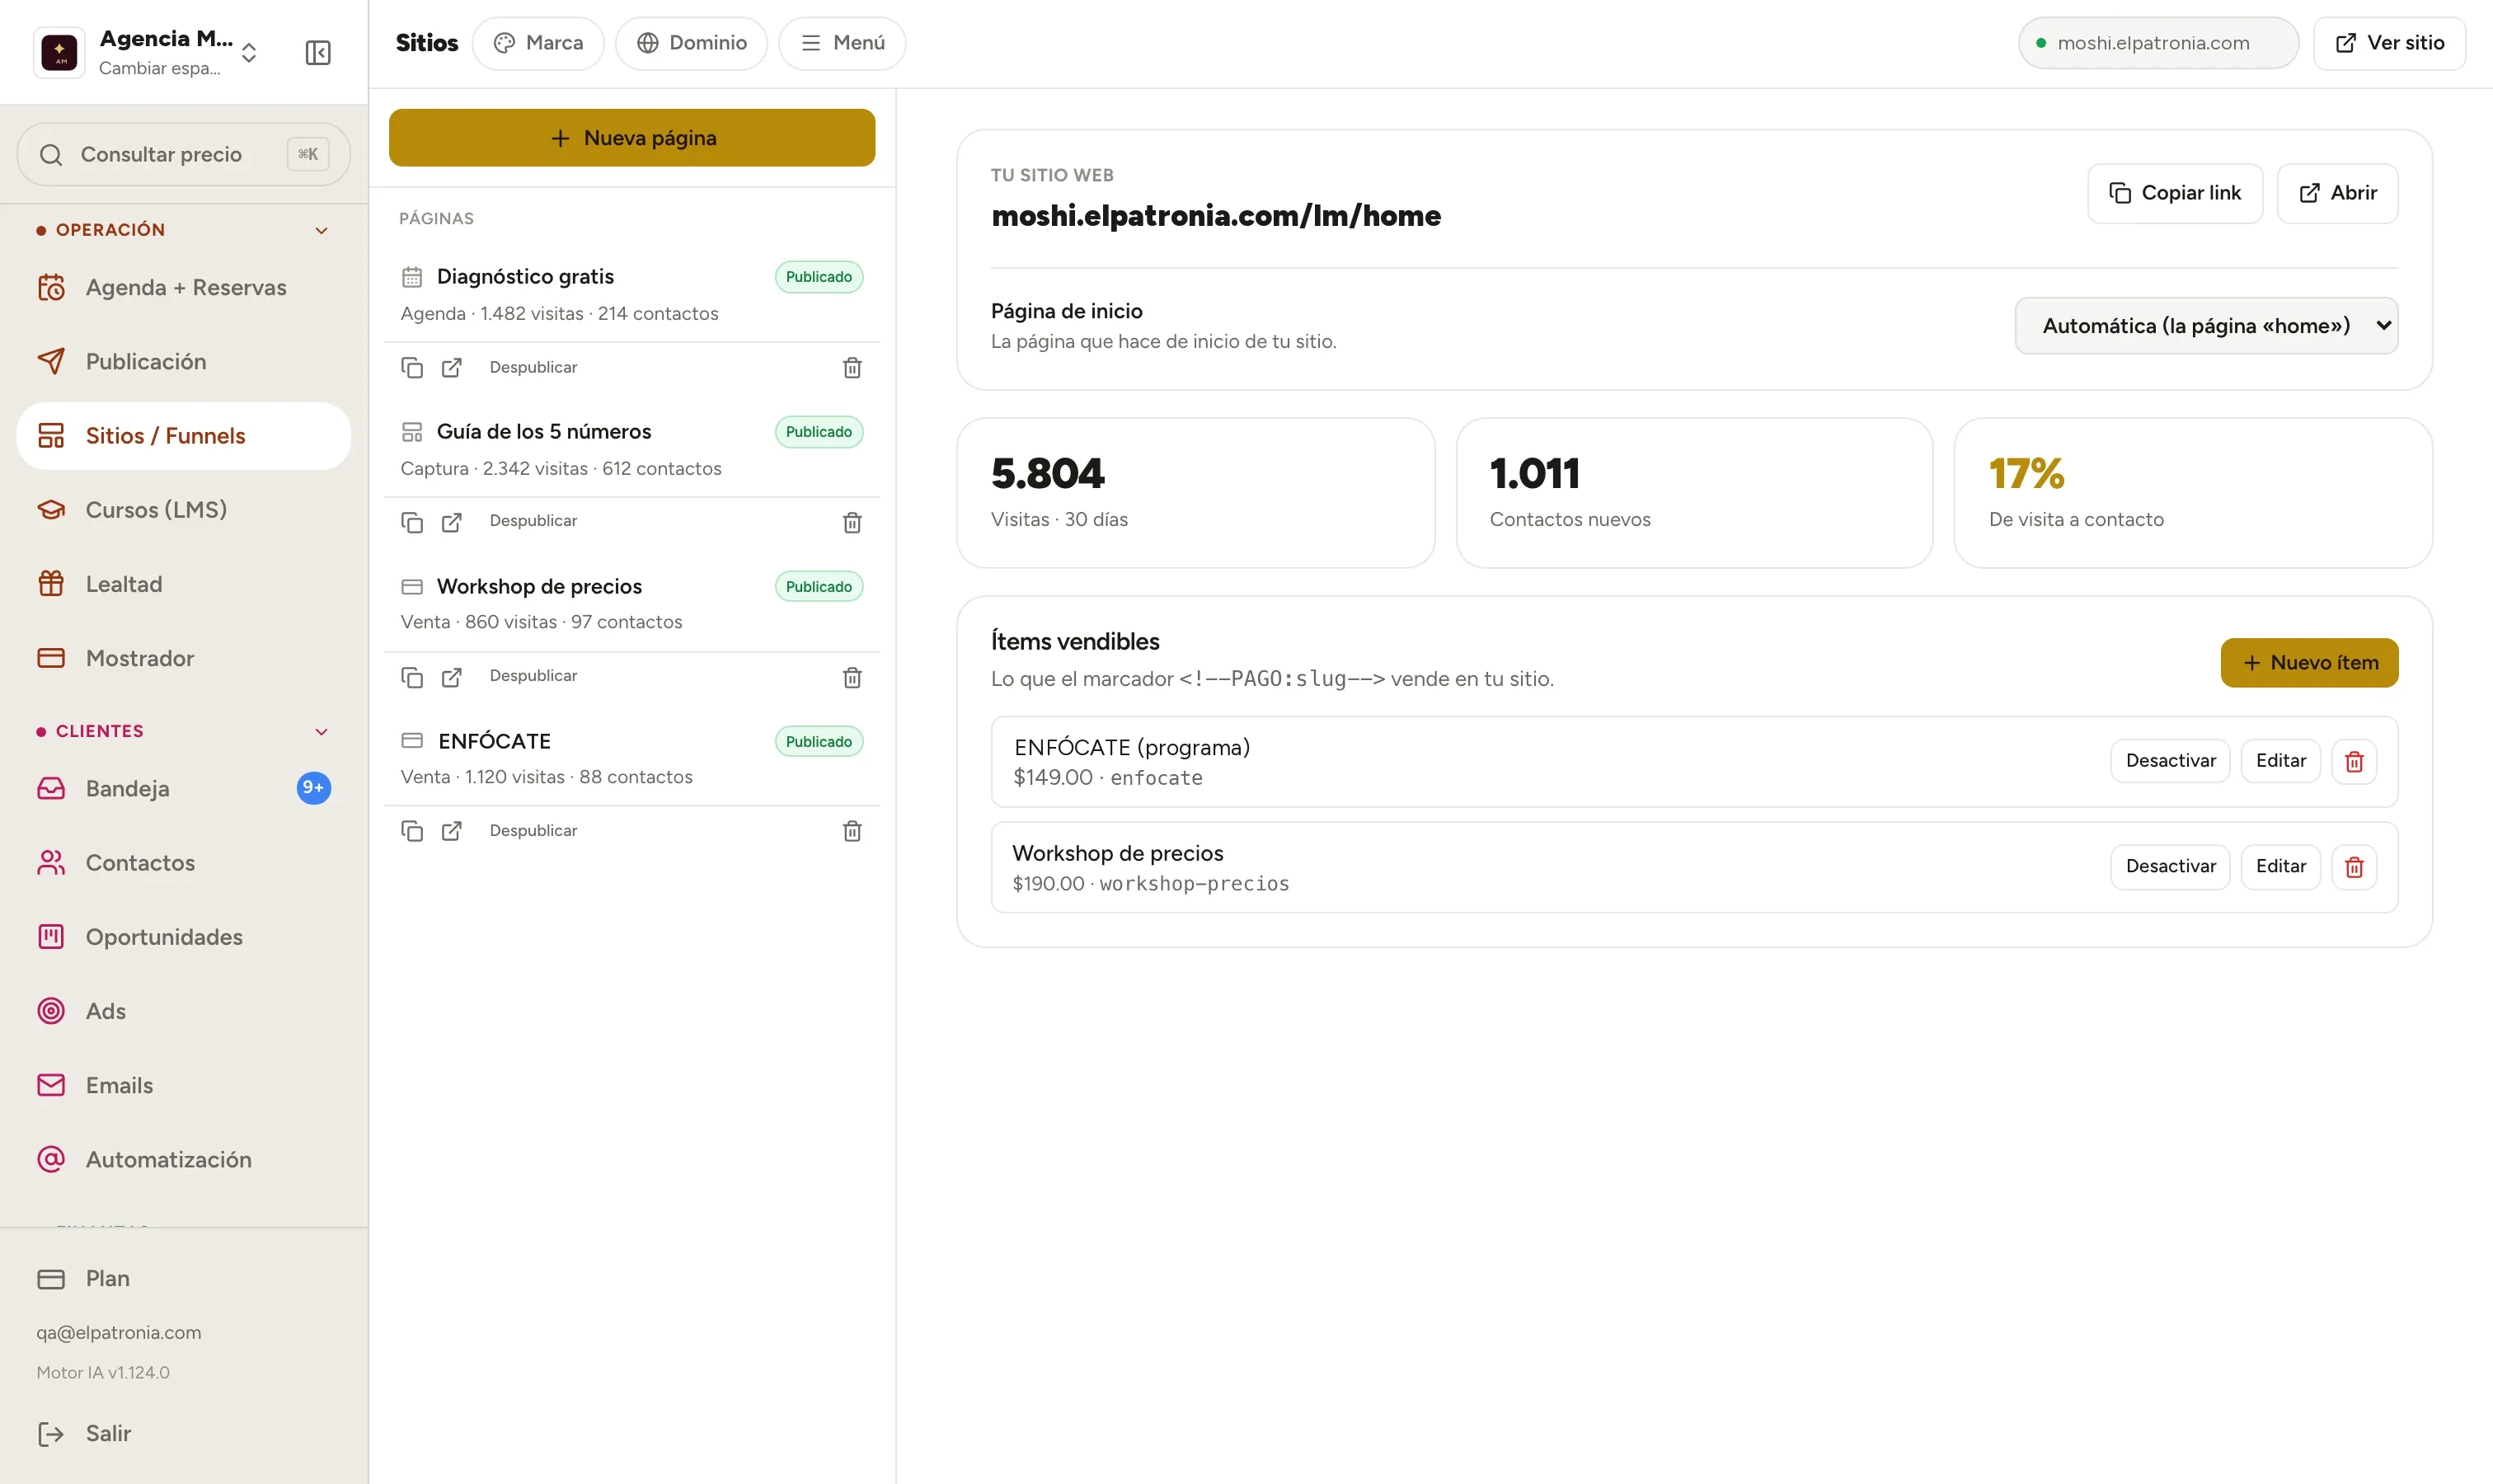
Task: Open ENFÓCATE page external link icon
Action: pyautogui.click(x=452, y=831)
